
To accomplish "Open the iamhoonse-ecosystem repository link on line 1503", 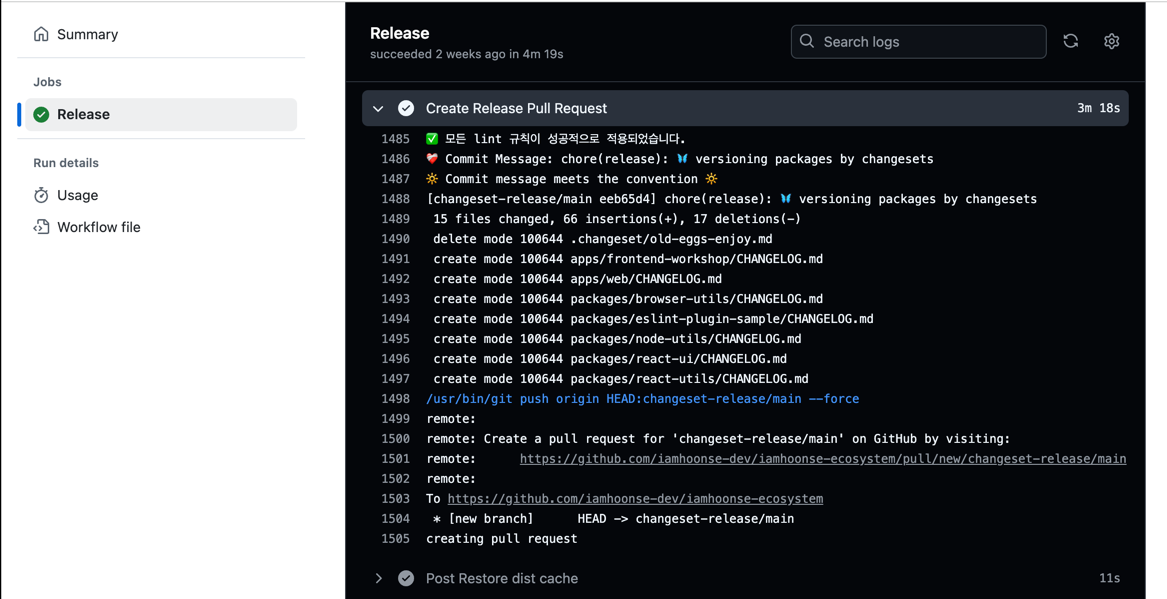I will click(635, 499).
